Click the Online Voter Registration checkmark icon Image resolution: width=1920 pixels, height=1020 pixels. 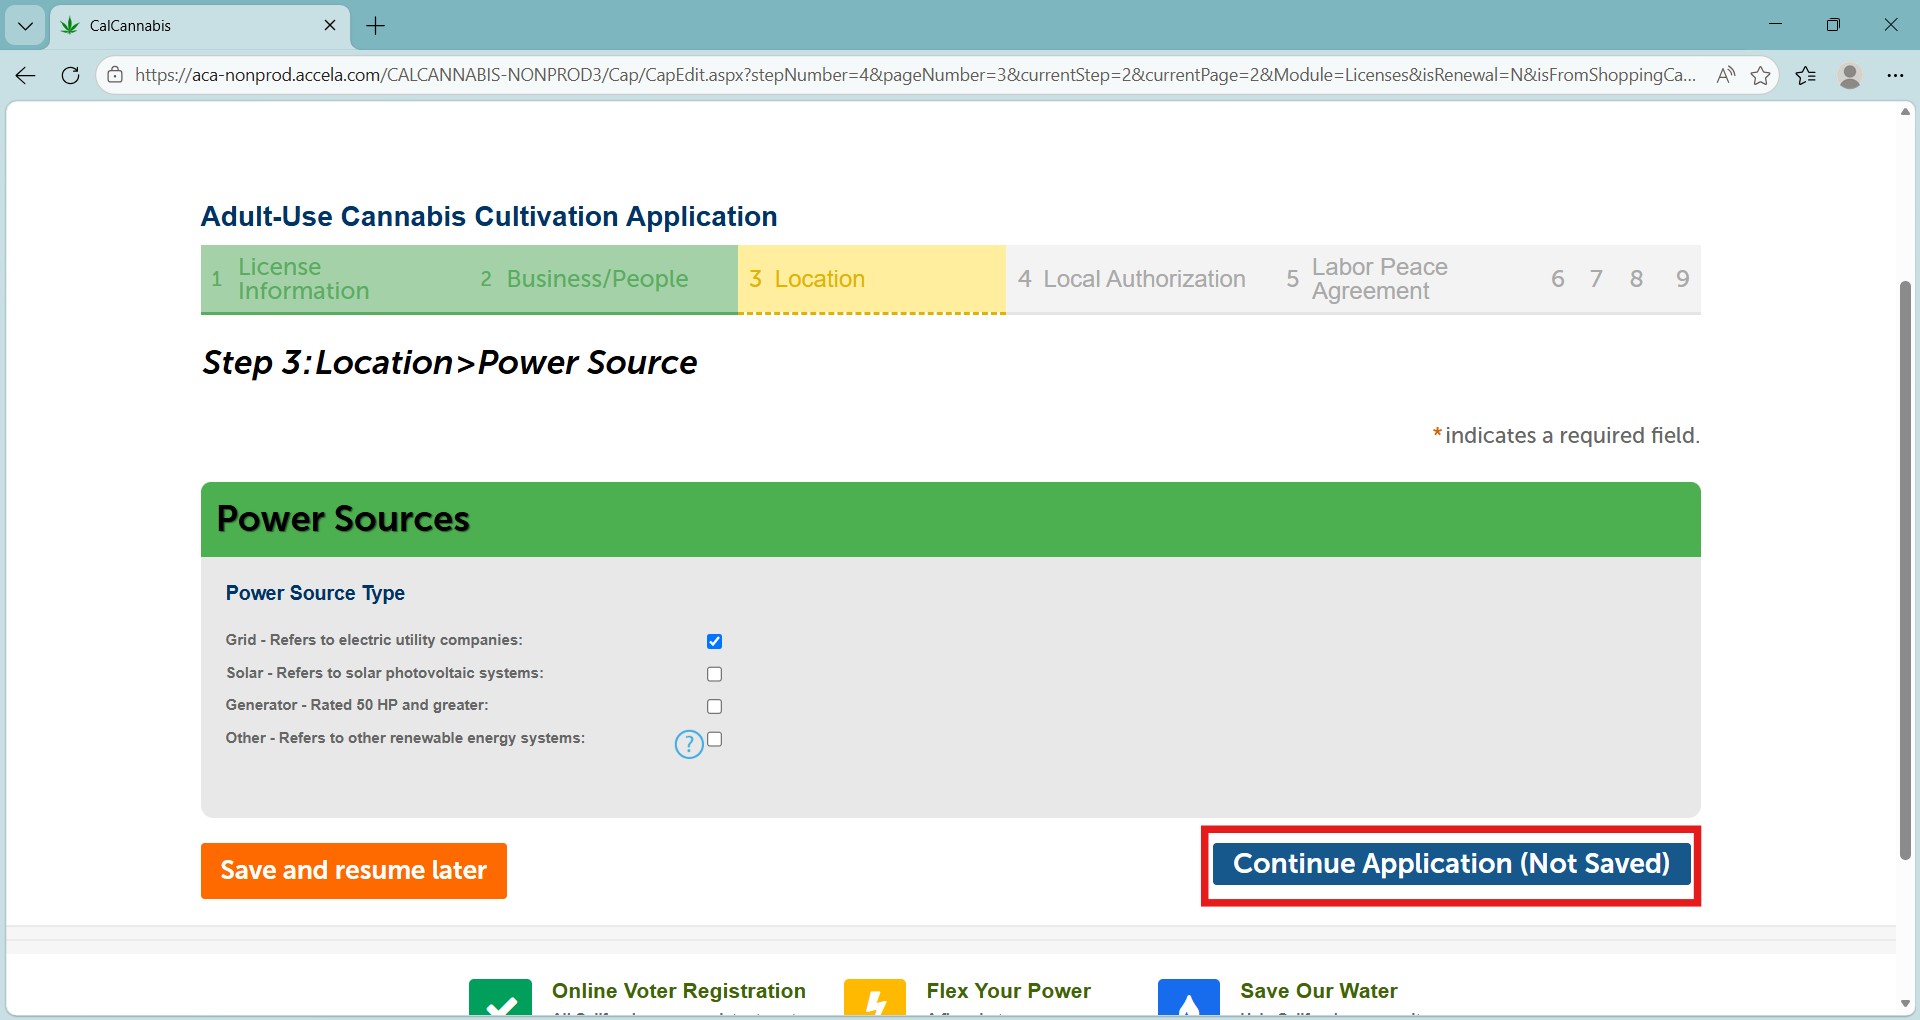pyautogui.click(x=500, y=998)
